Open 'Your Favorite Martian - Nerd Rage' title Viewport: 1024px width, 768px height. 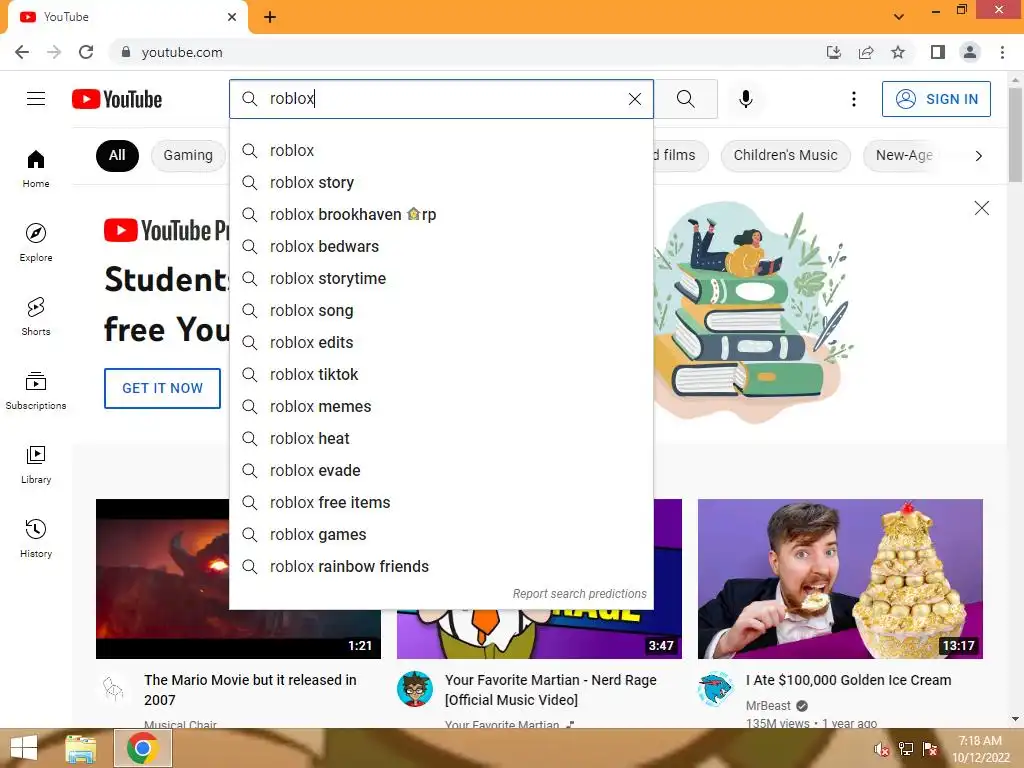point(551,690)
